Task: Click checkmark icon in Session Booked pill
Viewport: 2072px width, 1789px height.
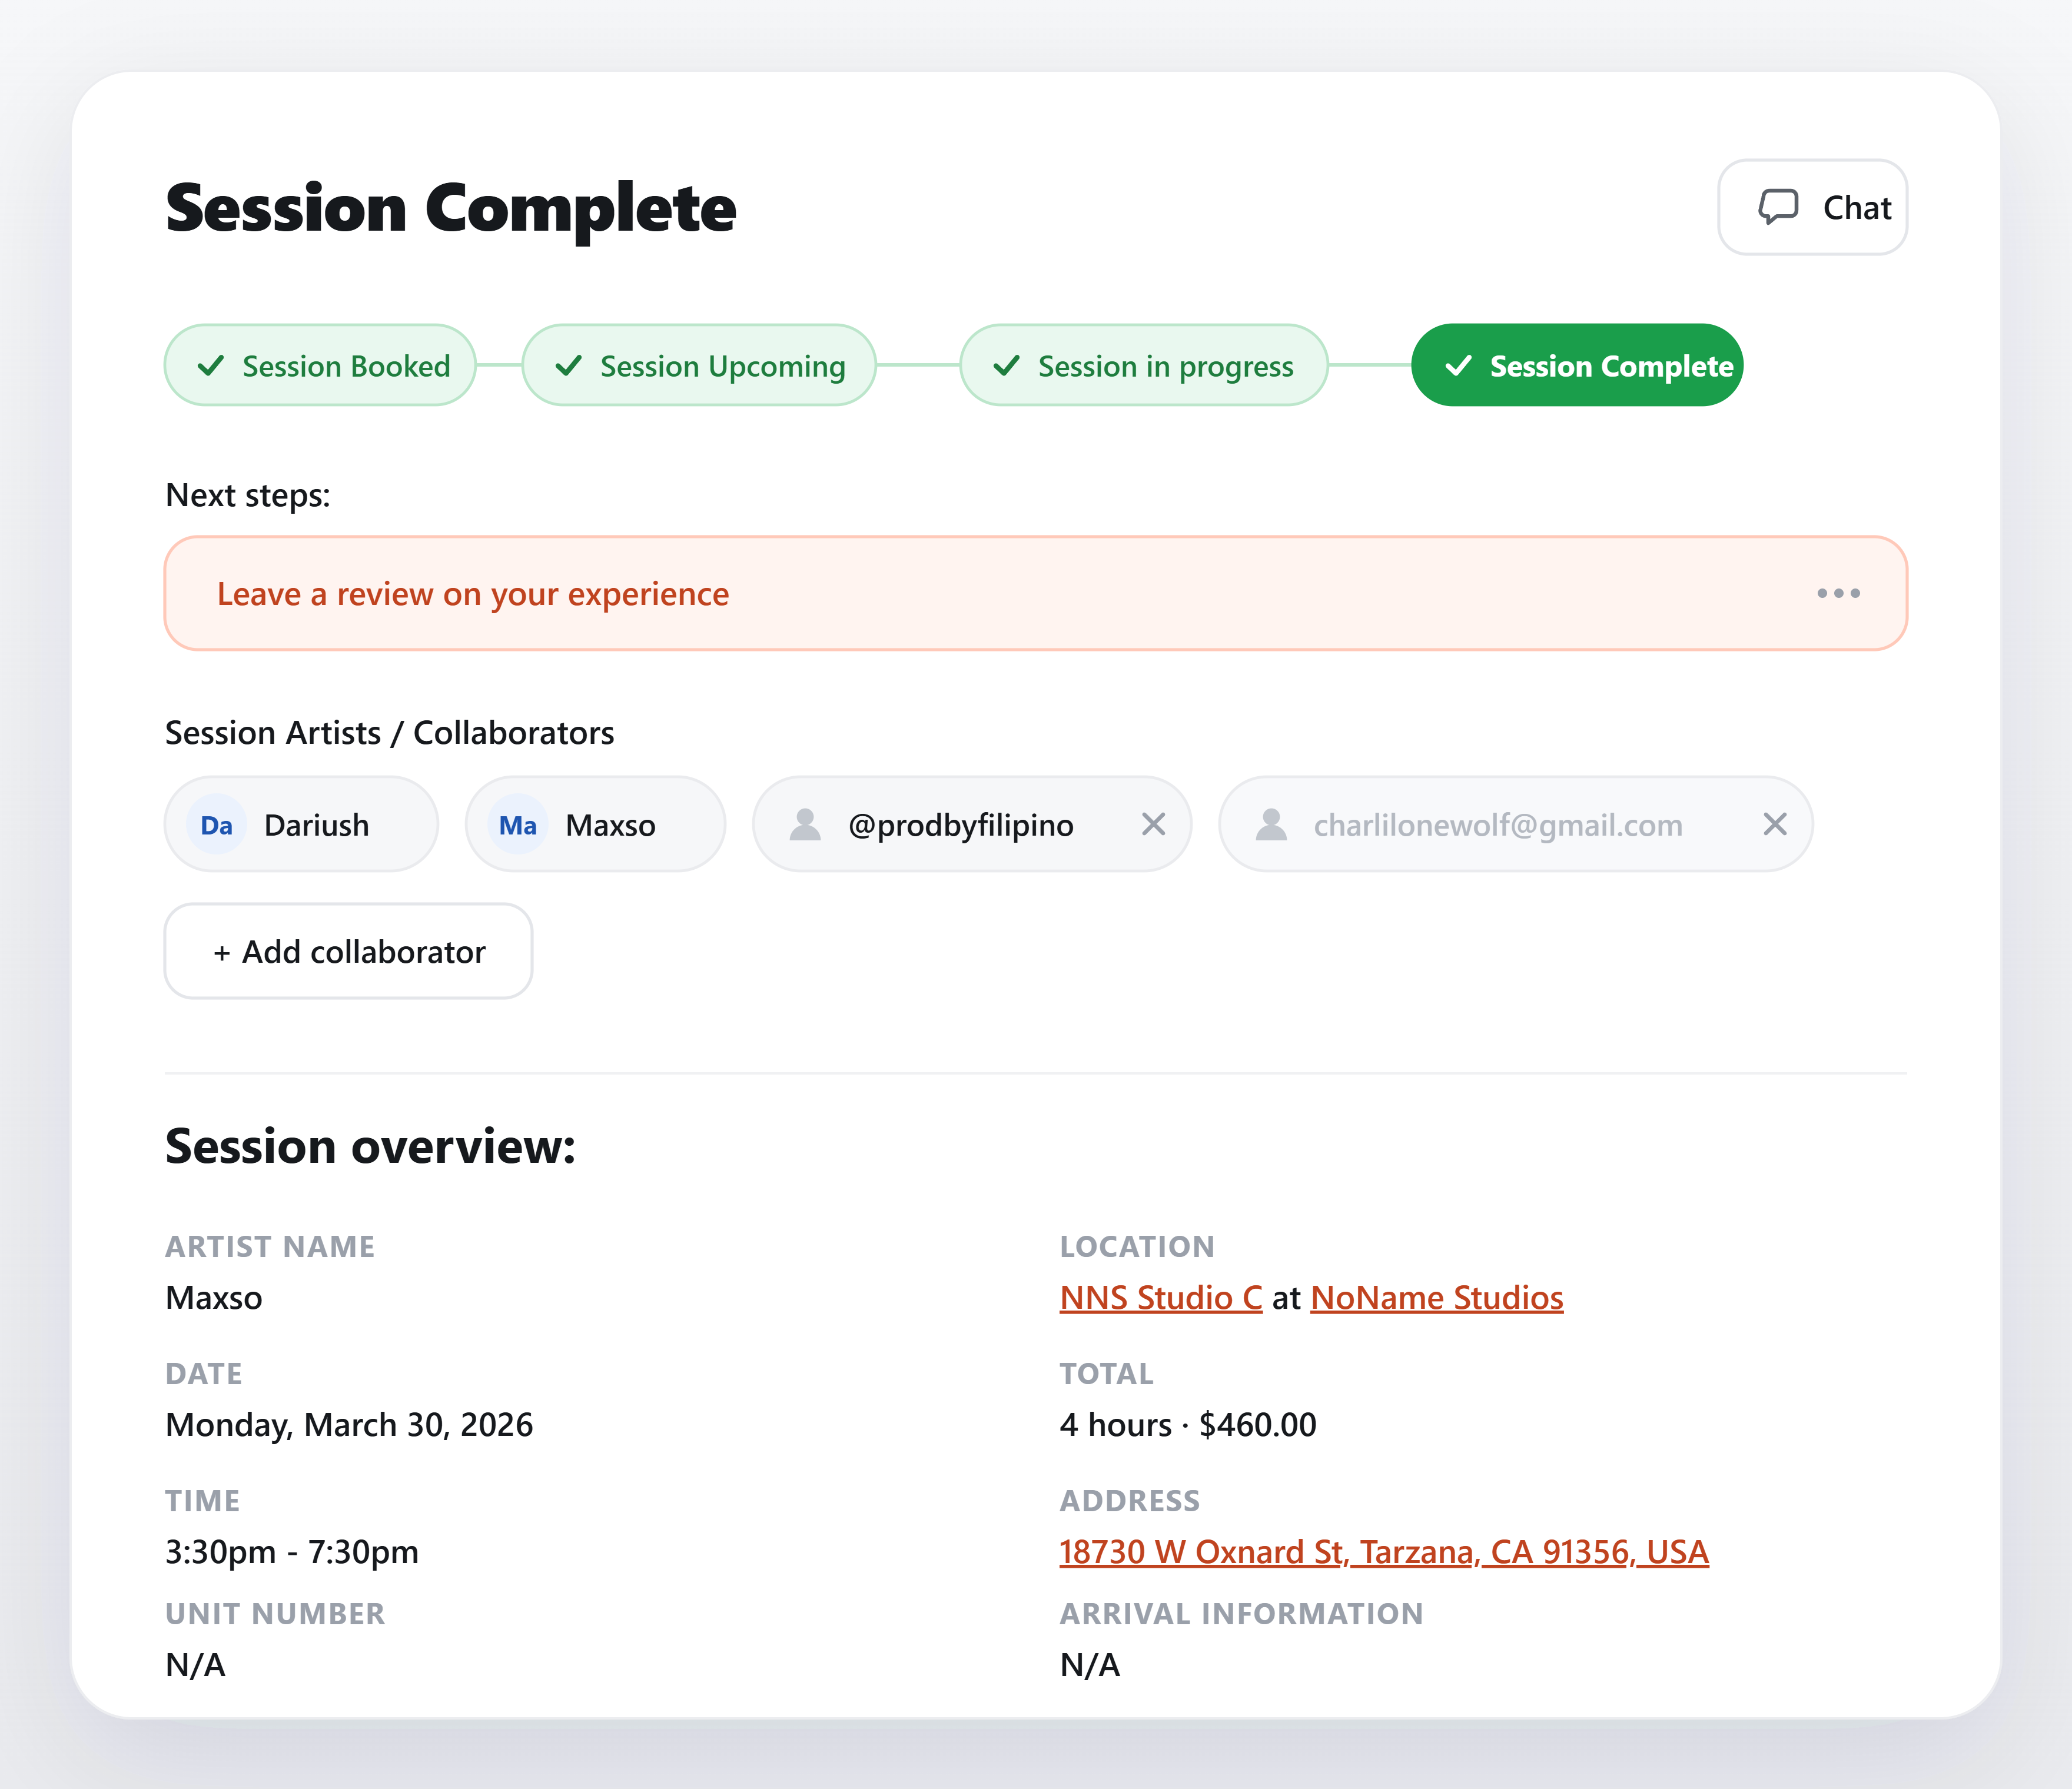Action: (x=211, y=366)
